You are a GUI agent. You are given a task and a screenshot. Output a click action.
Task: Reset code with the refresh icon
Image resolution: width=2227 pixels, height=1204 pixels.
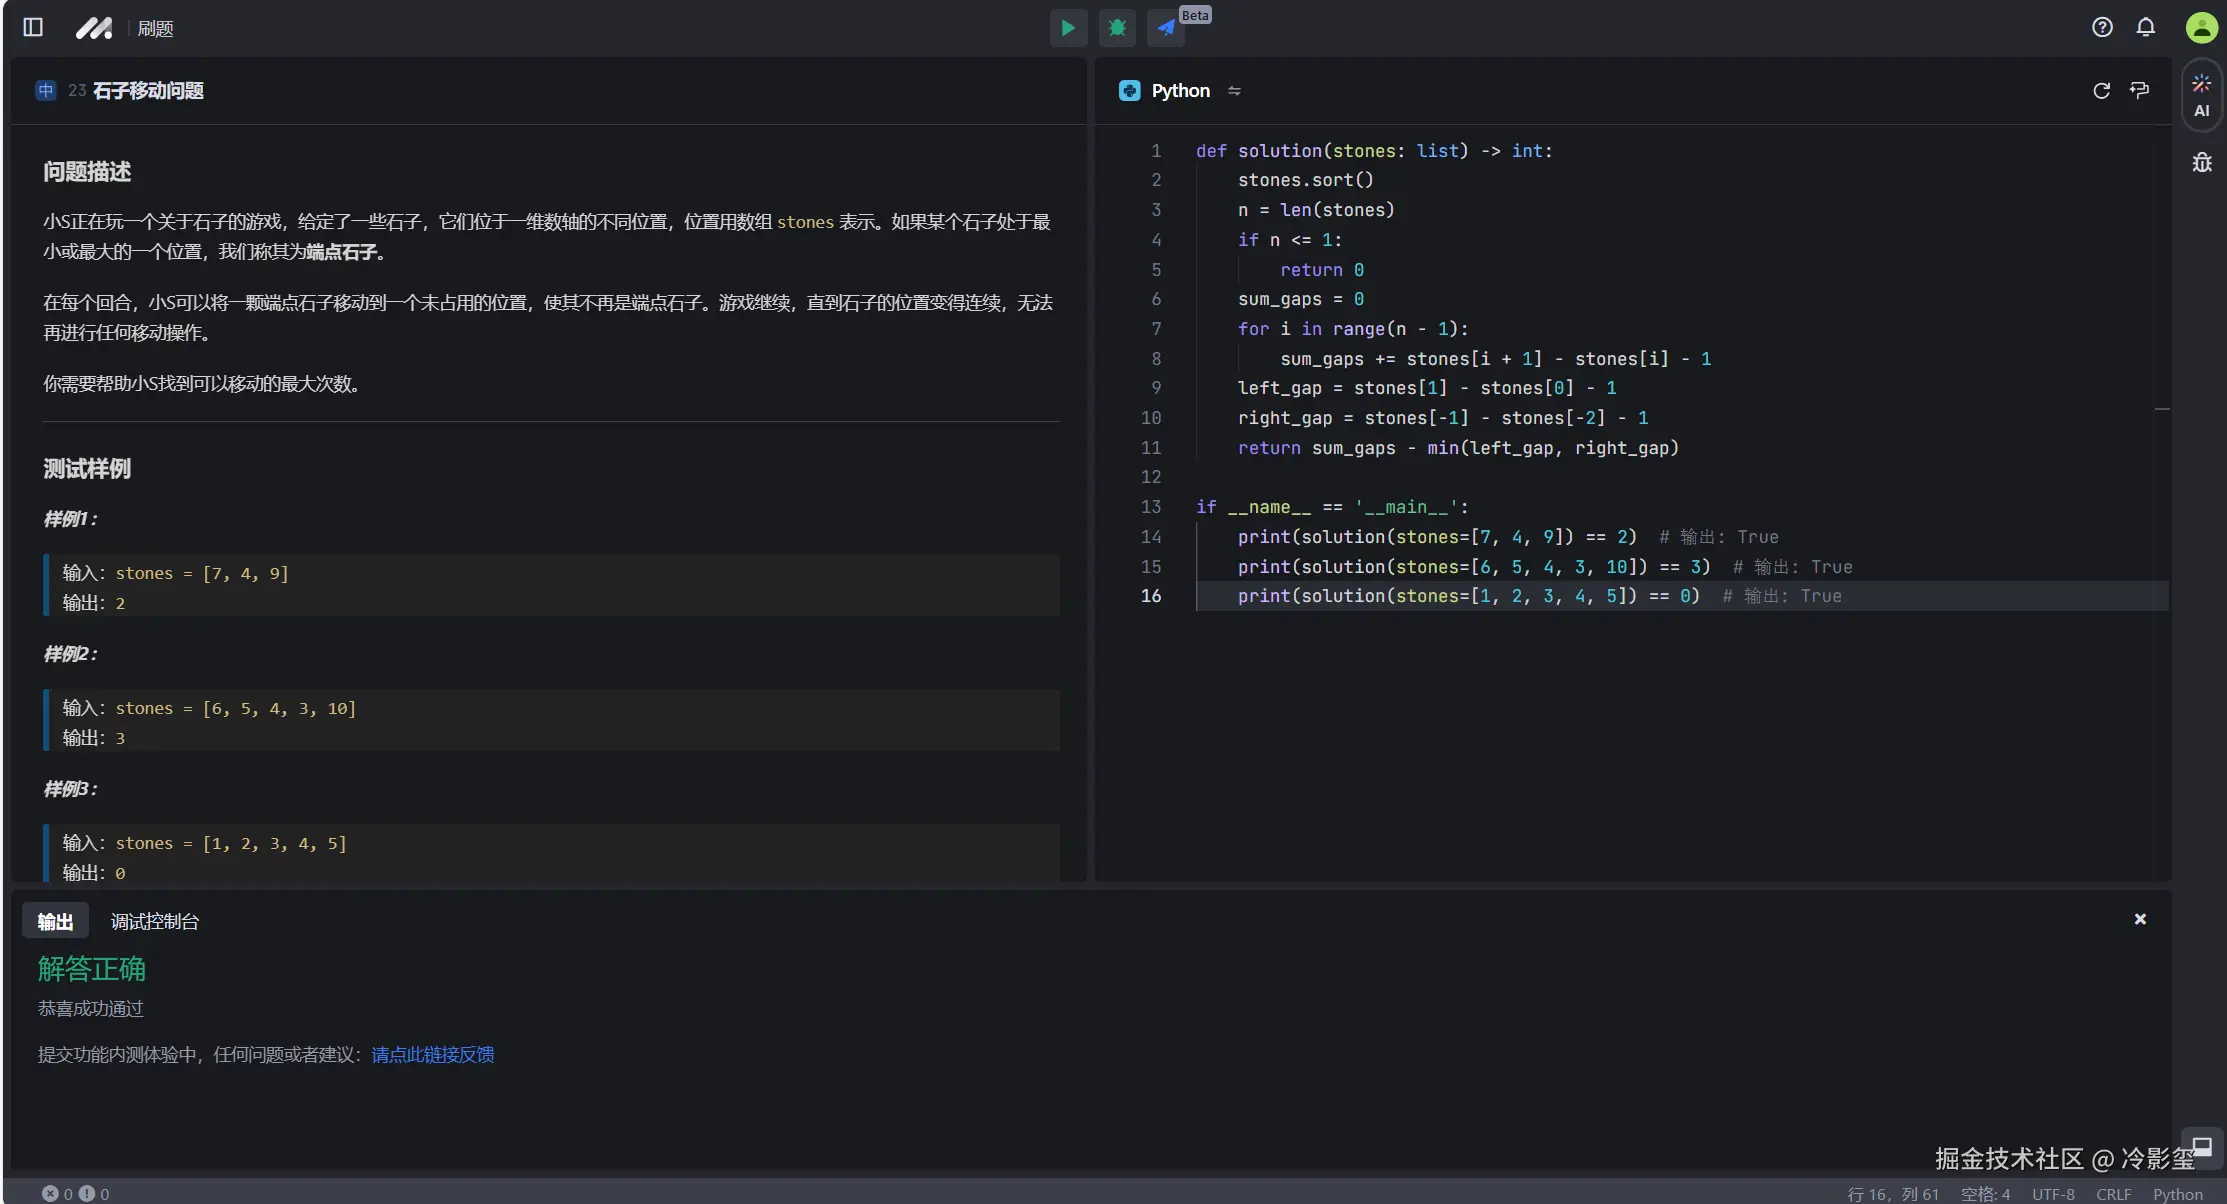coord(2101,91)
